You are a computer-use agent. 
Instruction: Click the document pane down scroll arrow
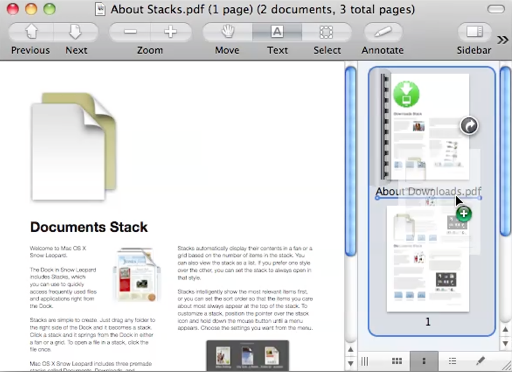click(351, 363)
